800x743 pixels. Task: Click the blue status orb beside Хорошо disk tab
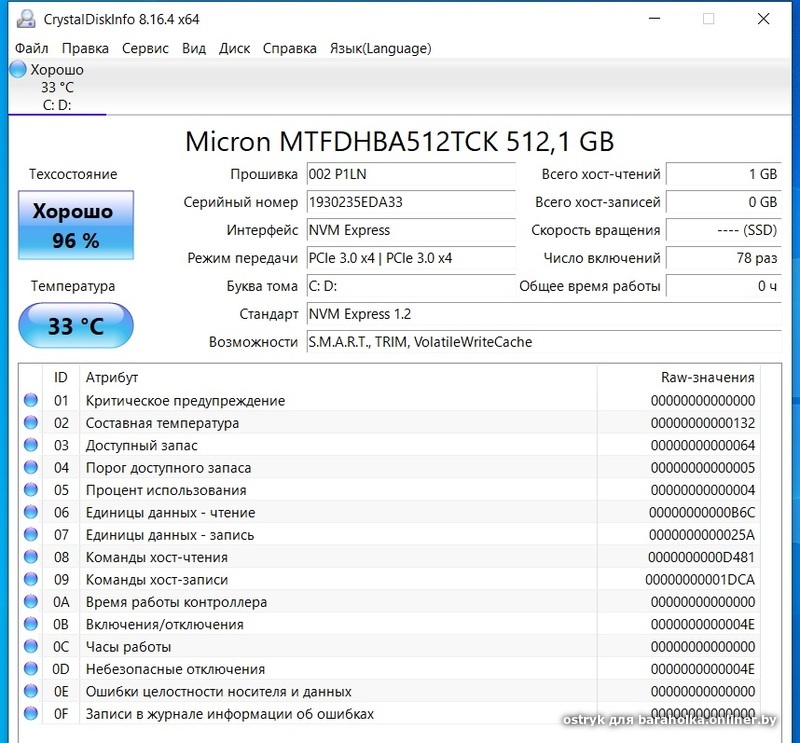tap(18, 69)
